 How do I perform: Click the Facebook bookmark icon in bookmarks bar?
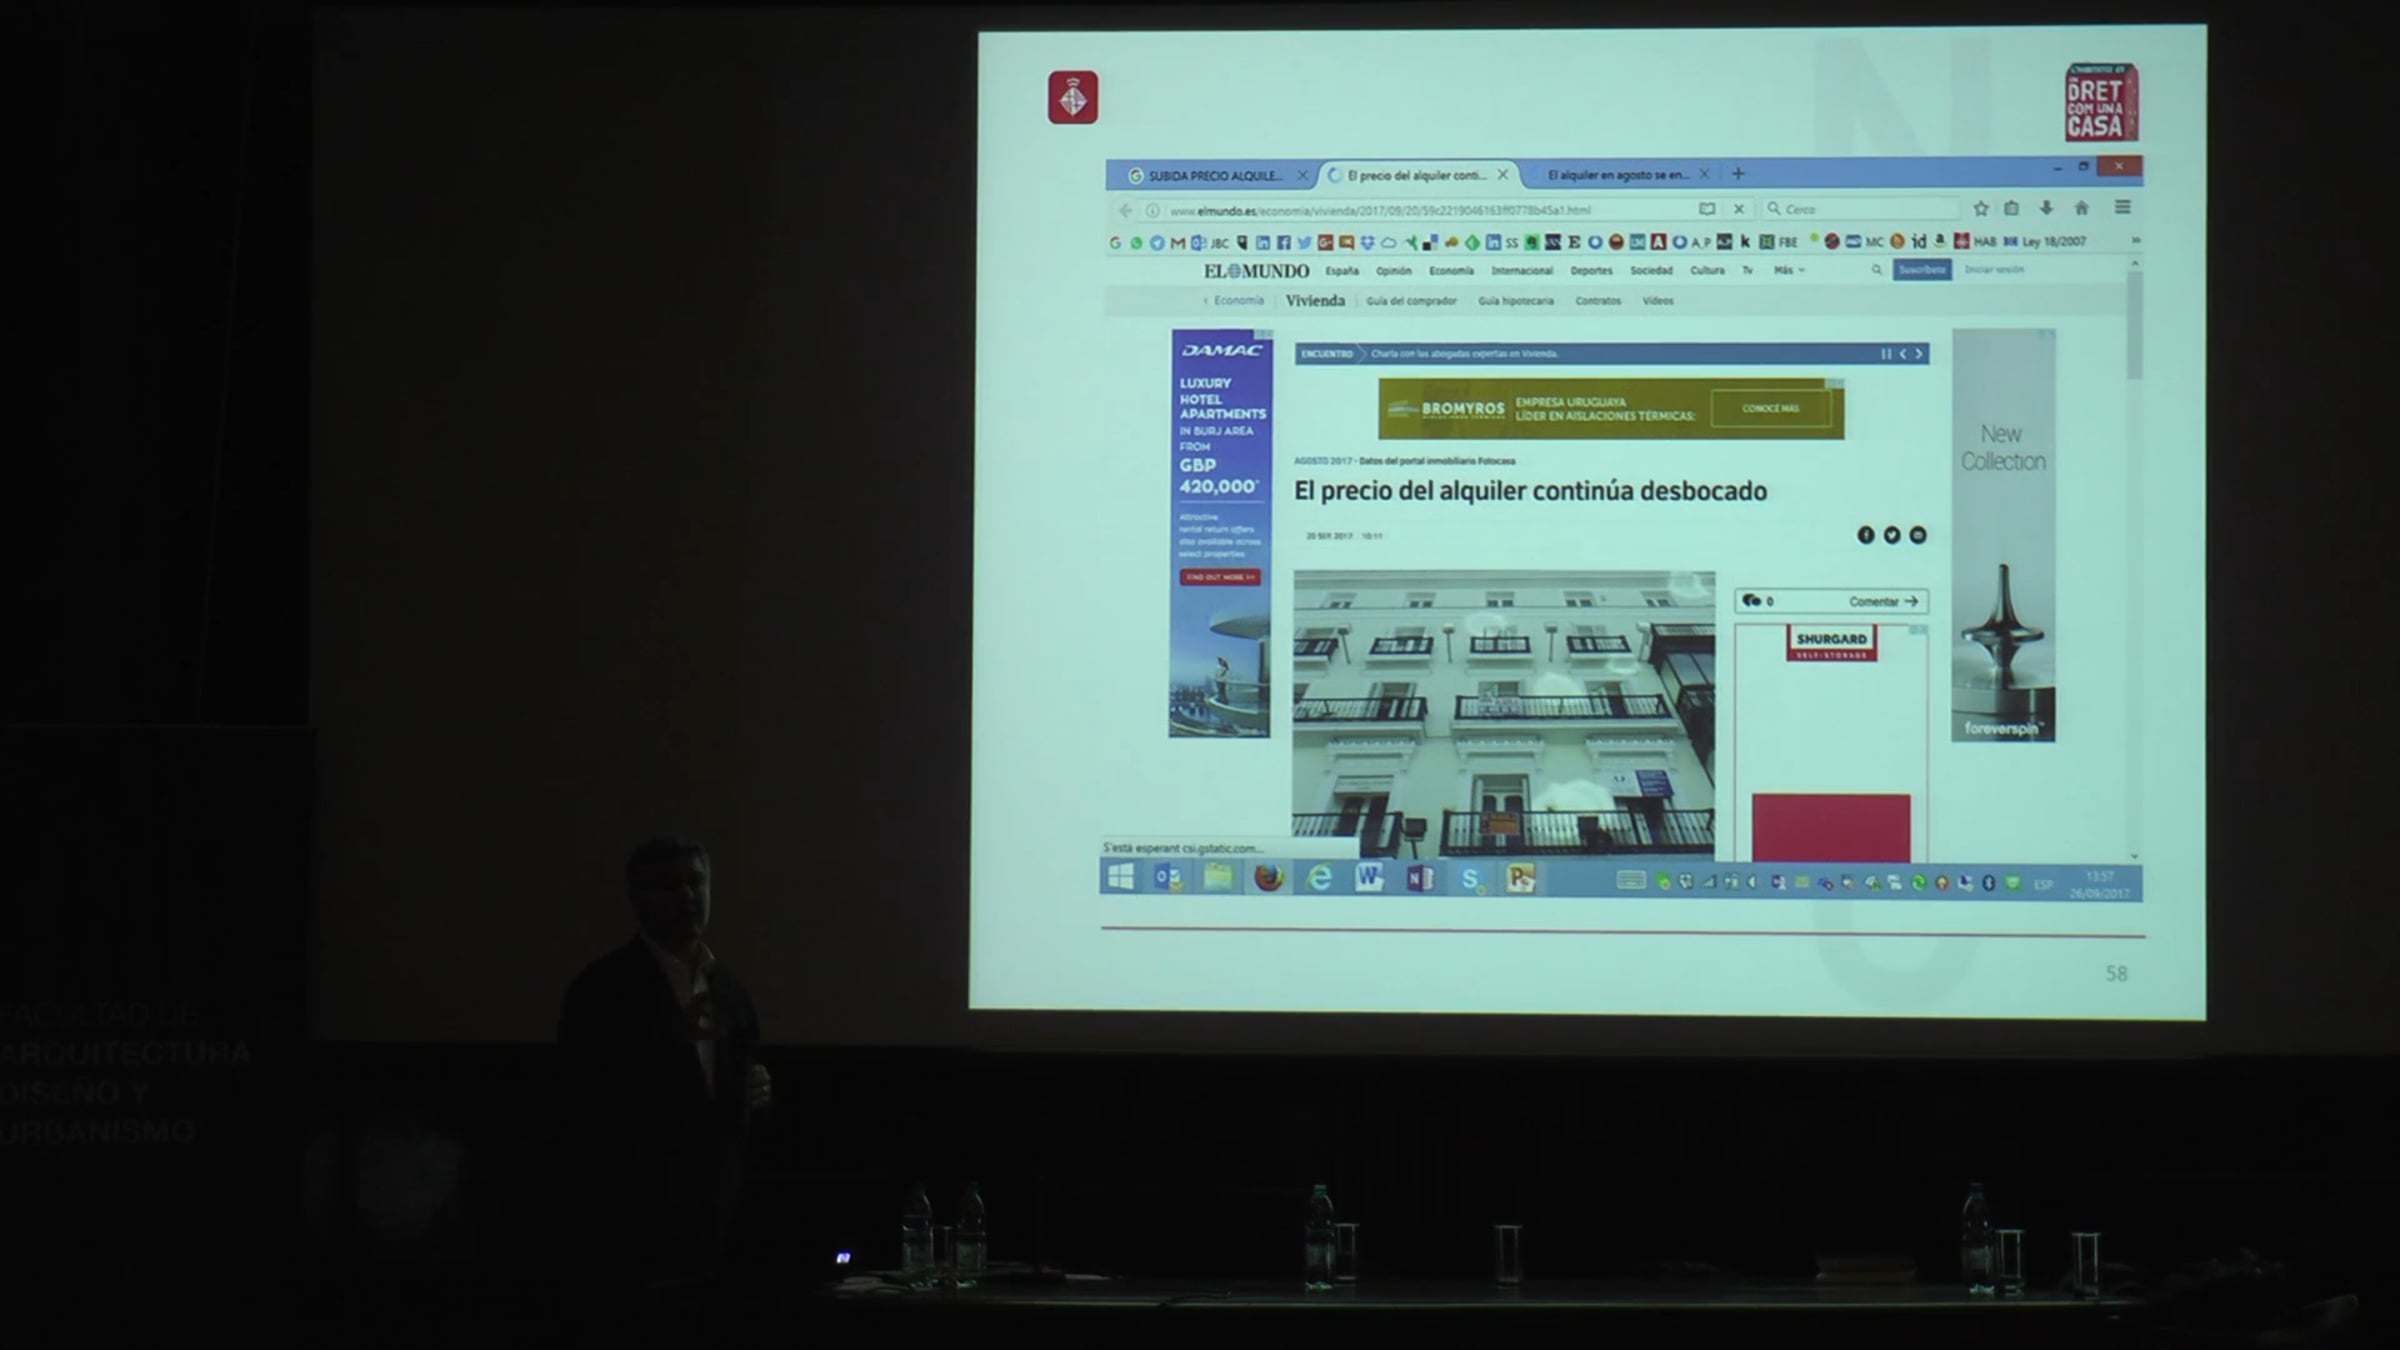click(1284, 242)
